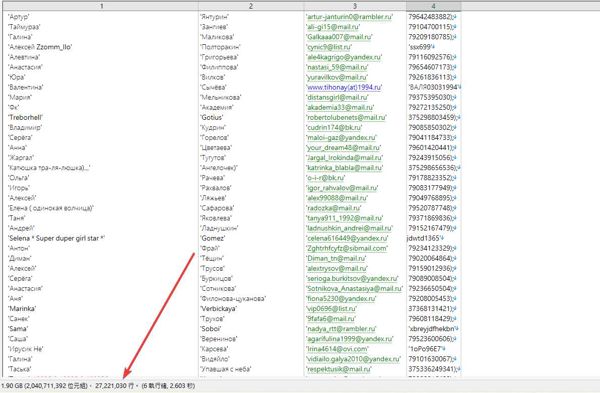Viewport: 600px width, 393px height.
Task: Click the akademia33@mail.ru cell
Action: [340, 108]
